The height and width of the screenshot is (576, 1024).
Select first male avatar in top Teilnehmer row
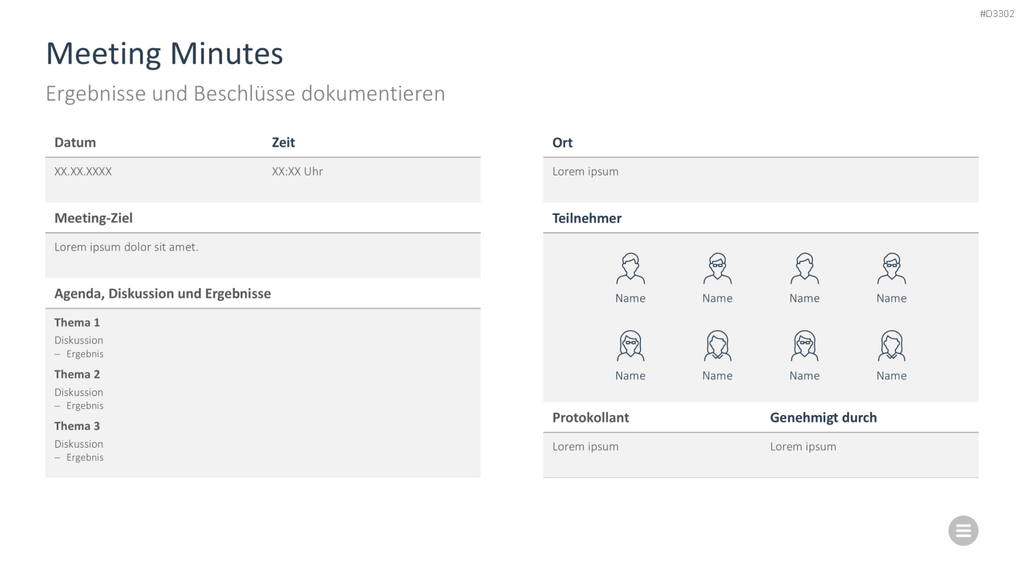coord(630,268)
